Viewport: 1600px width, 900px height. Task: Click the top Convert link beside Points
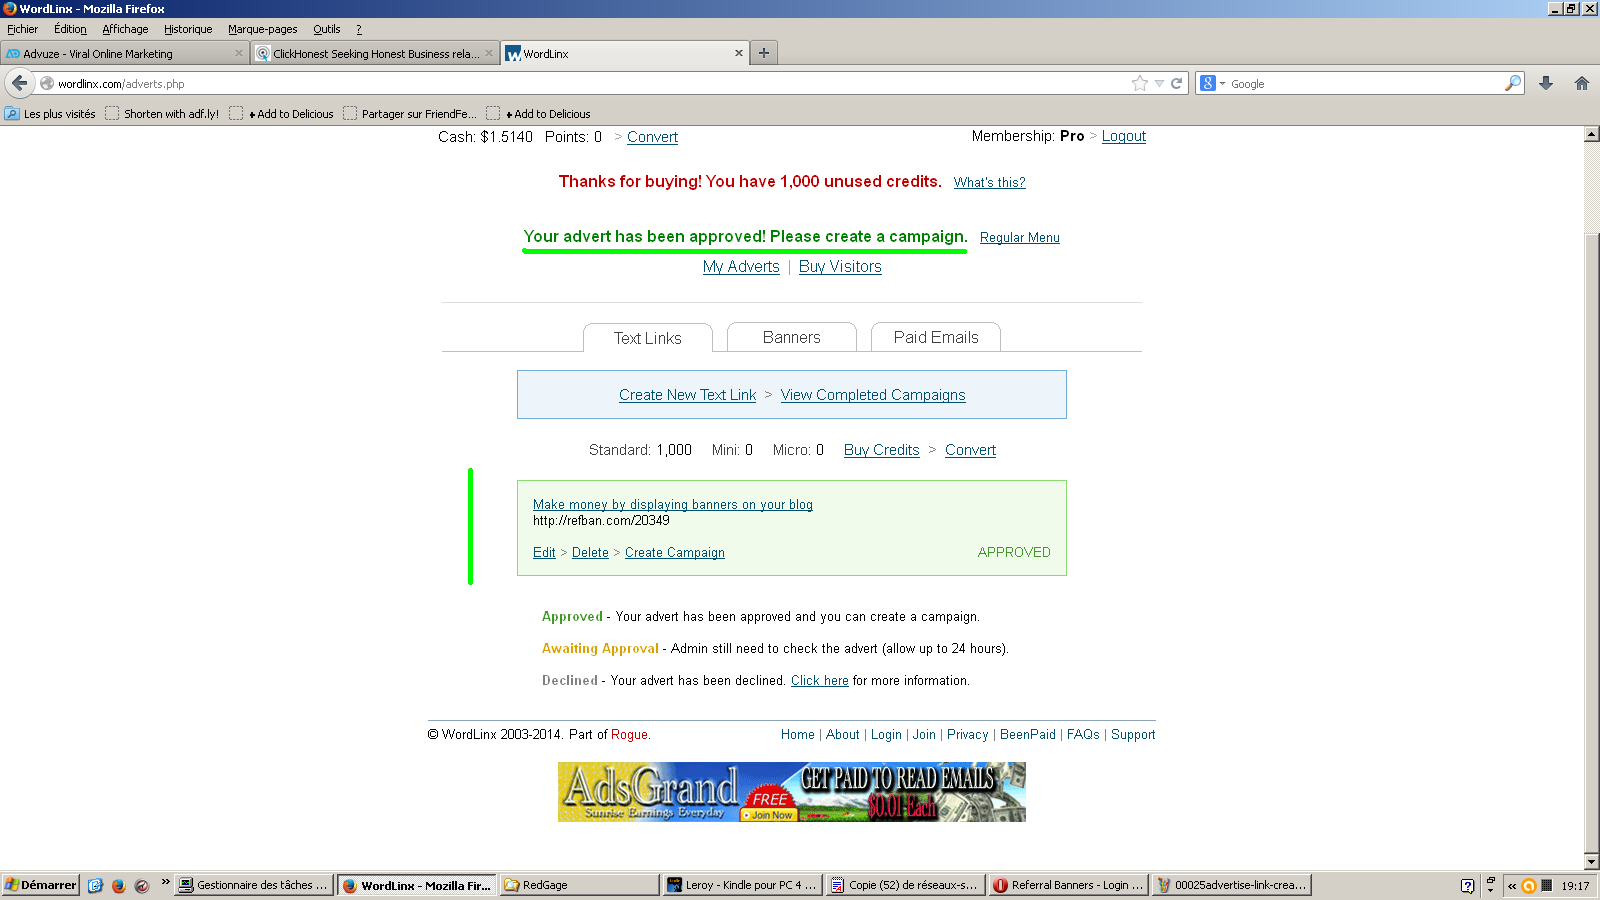652,137
